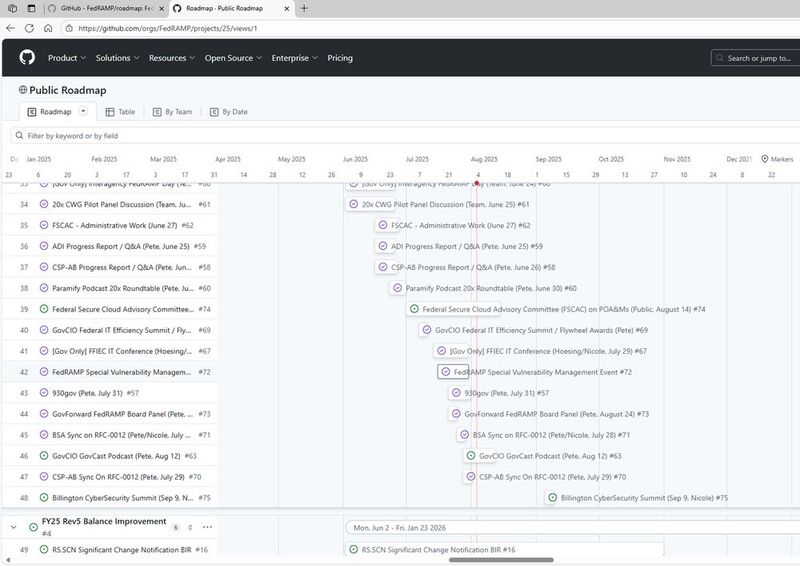Click the browser address bar URL
The height and width of the screenshot is (566, 800).
point(168,29)
